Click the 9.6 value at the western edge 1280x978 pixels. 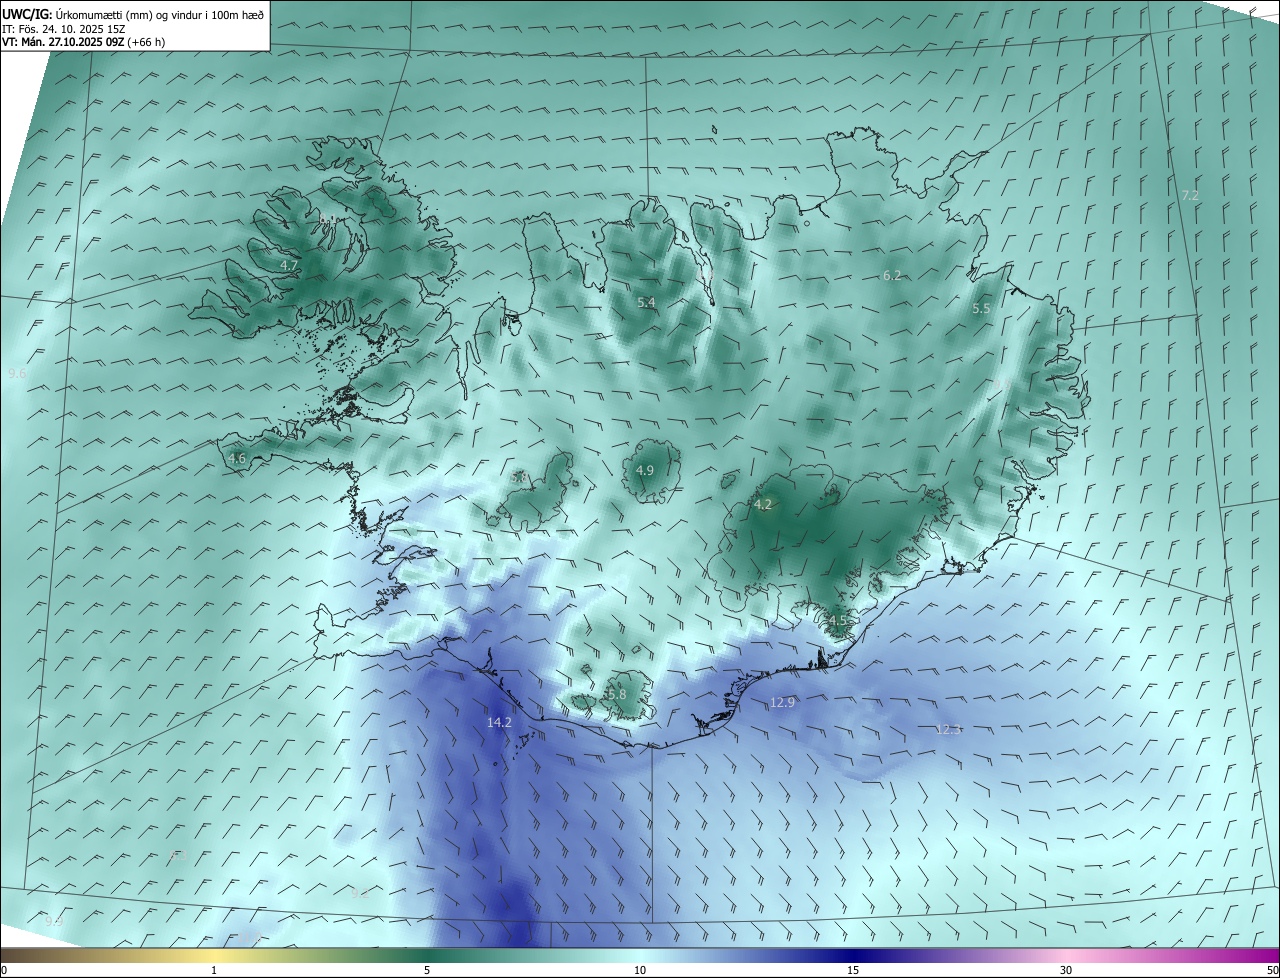(x=17, y=373)
